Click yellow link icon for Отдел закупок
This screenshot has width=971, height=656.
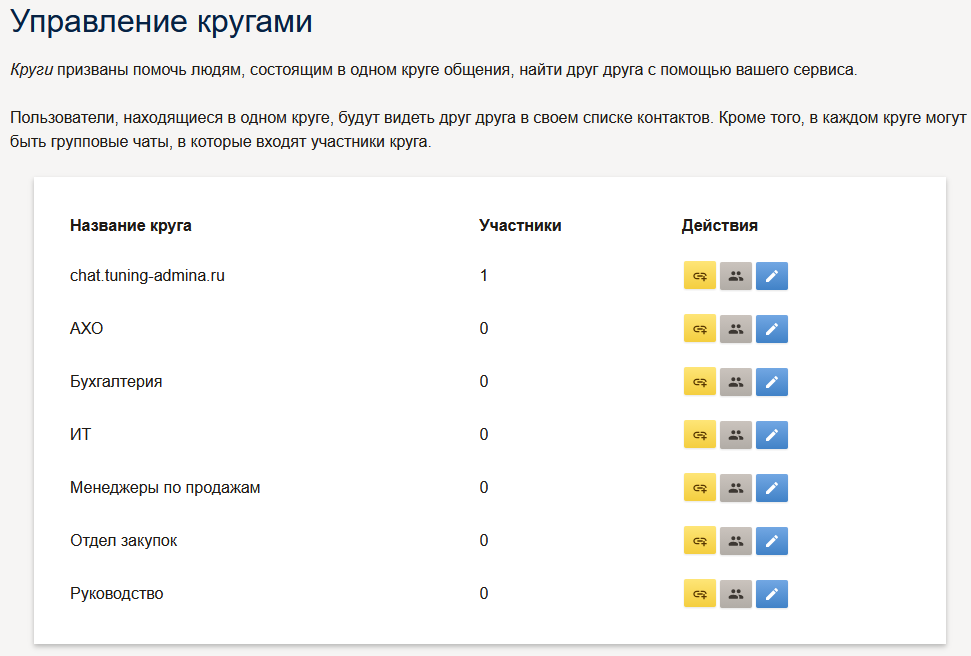[700, 541]
